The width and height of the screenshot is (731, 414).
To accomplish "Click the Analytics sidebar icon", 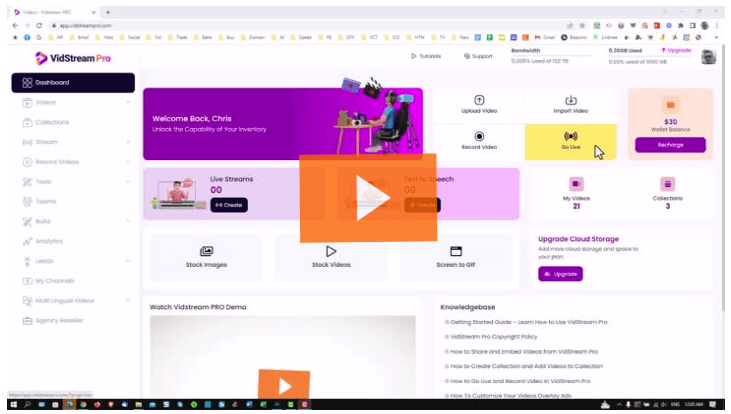I will click(27, 241).
